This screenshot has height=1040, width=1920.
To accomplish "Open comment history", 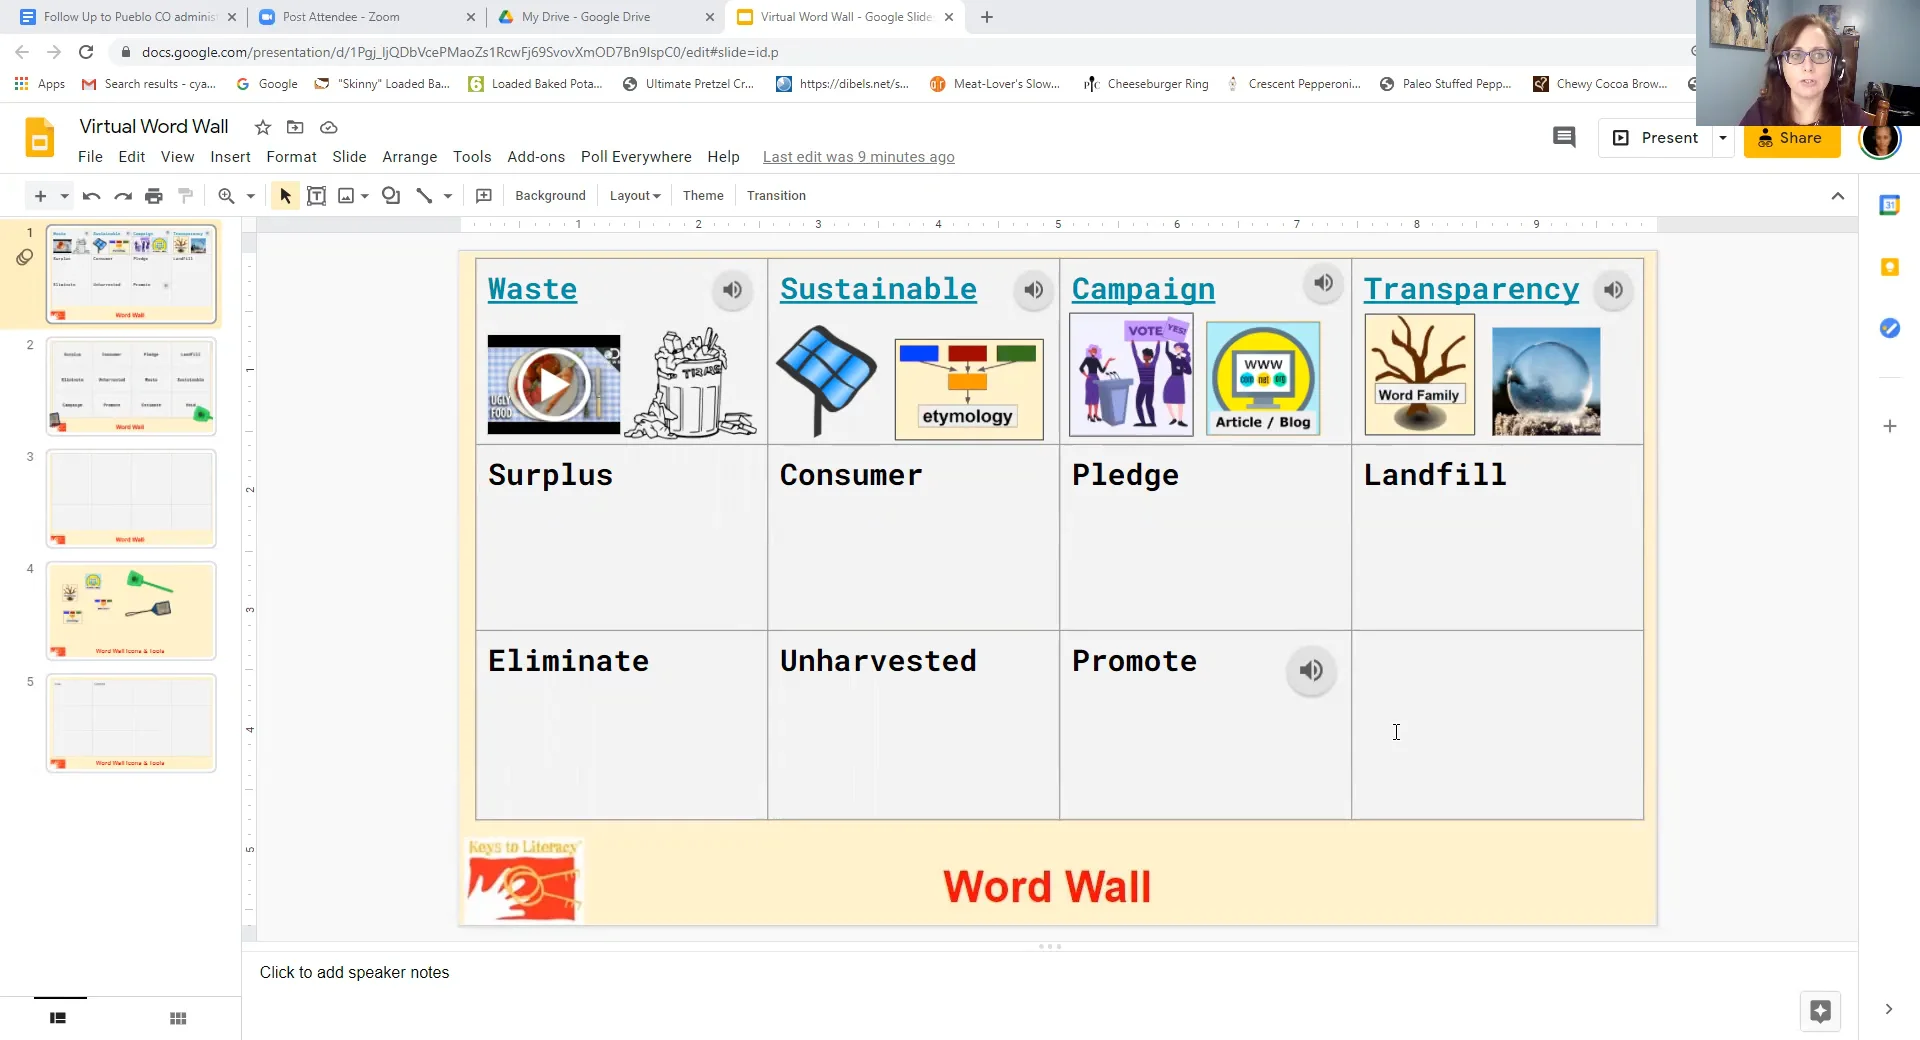I will [x=1564, y=137].
